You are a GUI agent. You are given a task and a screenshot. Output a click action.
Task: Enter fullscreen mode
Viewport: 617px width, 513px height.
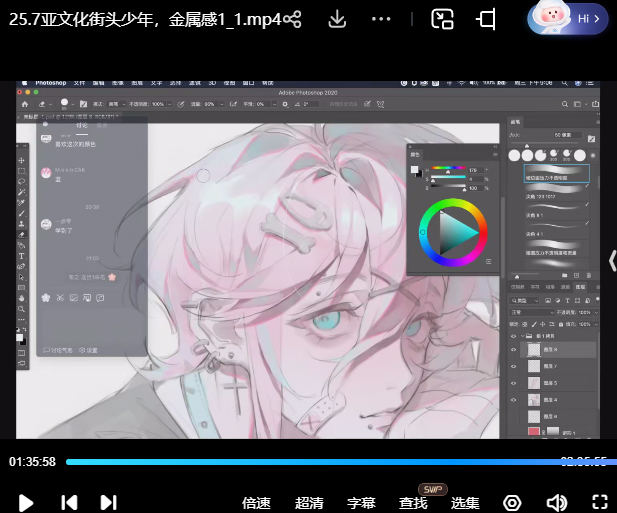point(599,502)
